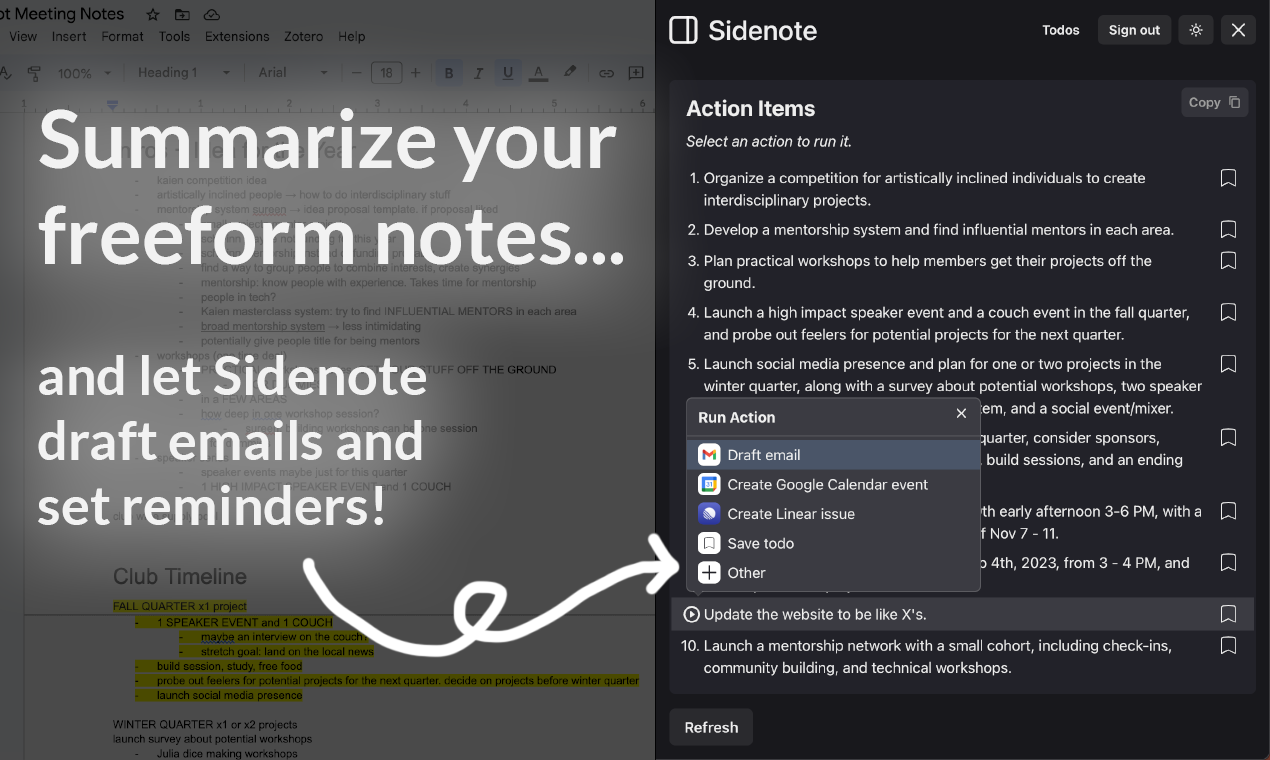Toggle Italic formatting in Docs toolbar
Image resolution: width=1270 pixels, height=760 pixels.
coord(478,73)
